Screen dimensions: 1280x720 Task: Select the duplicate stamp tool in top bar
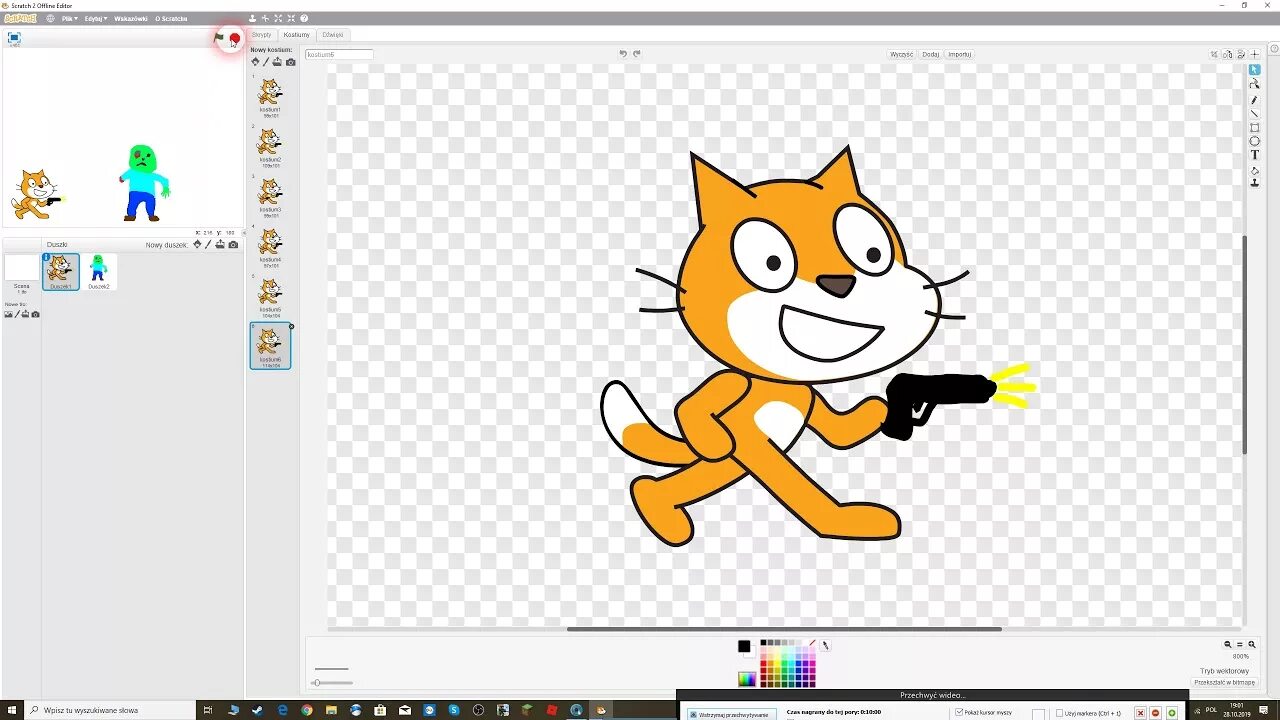(252, 18)
